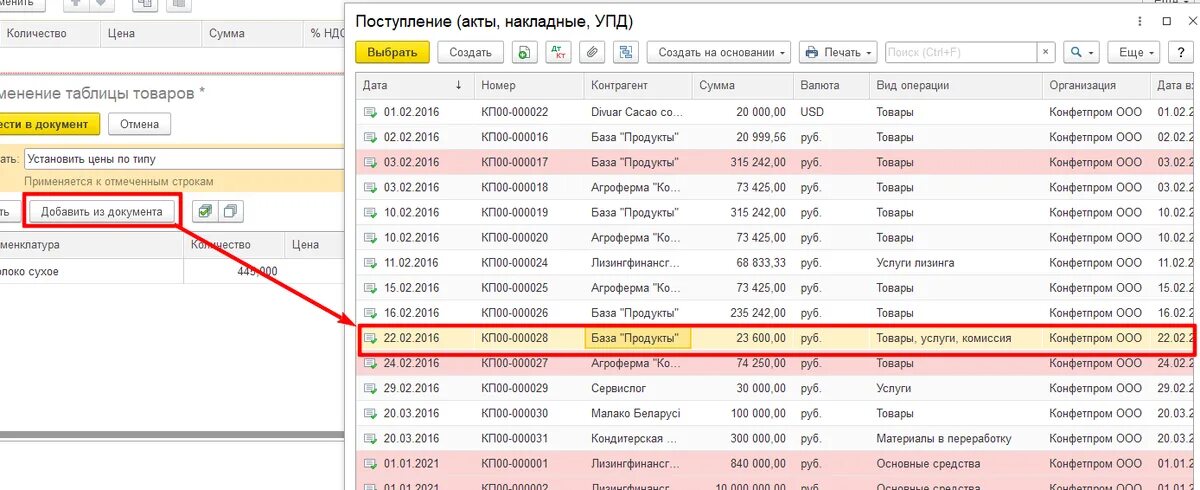Select the Кондитерская contractor cell

point(637,439)
